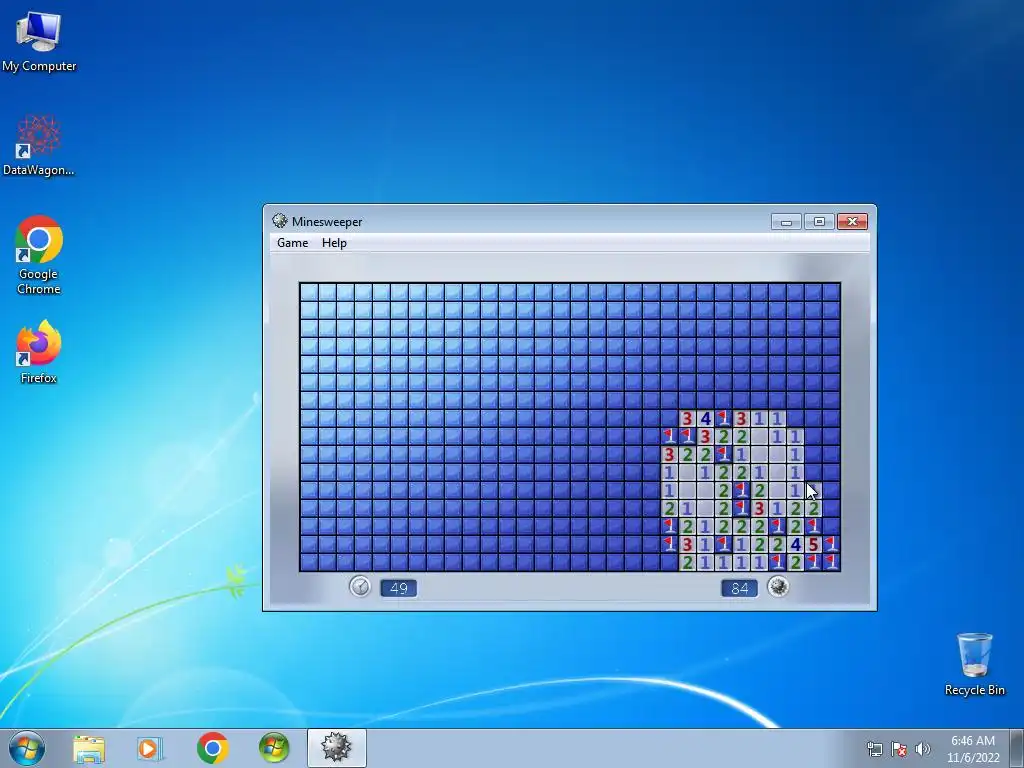Click the covered tile in the board's bottom-left corner
This screenshot has height=768, width=1024.
tap(309, 562)
